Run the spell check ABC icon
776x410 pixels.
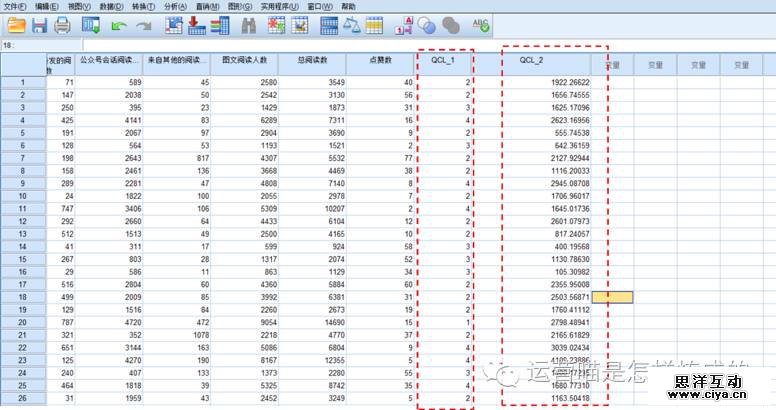coord(480,25)
